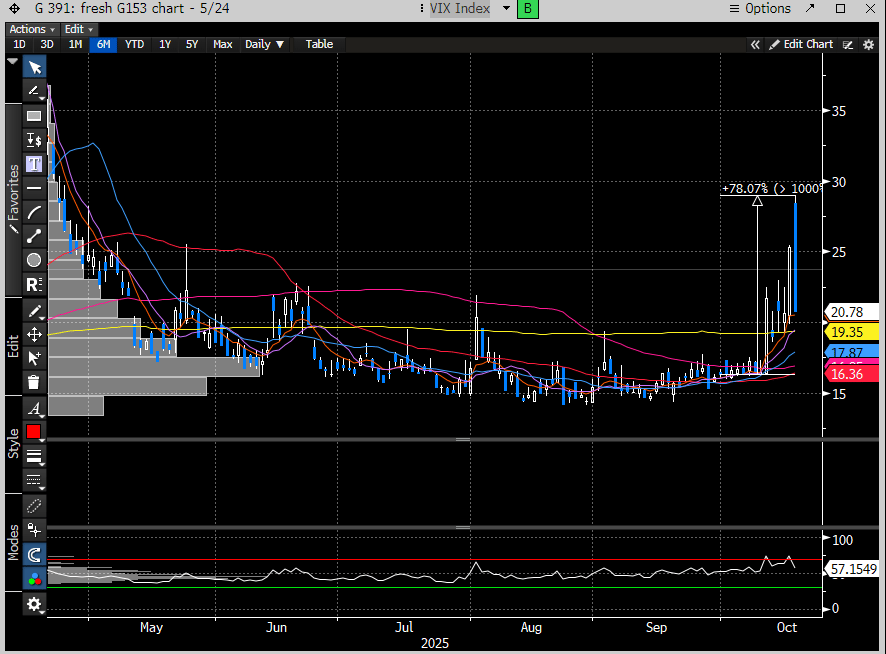The image size is (886, 654).
Task: Toggle the lock crosshair mode
Action: pyautogui.click(x=34, y=529)
